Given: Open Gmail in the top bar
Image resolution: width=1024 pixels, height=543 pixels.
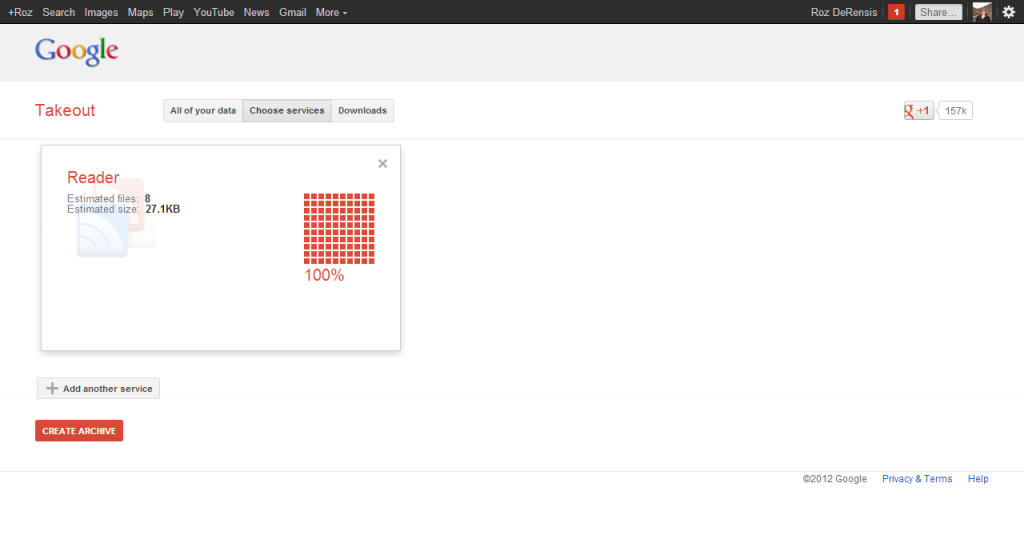Looking at the screenshot, I should coord(293,12).
